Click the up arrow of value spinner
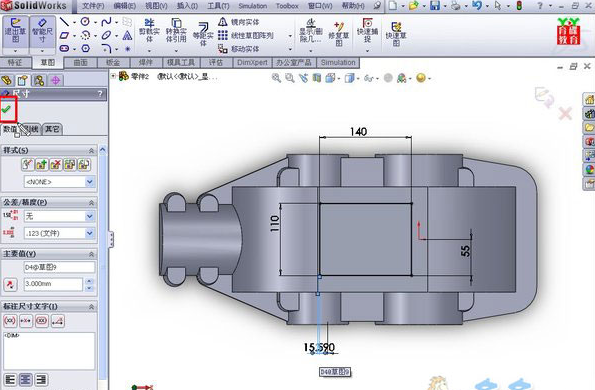 pos(90,281)
